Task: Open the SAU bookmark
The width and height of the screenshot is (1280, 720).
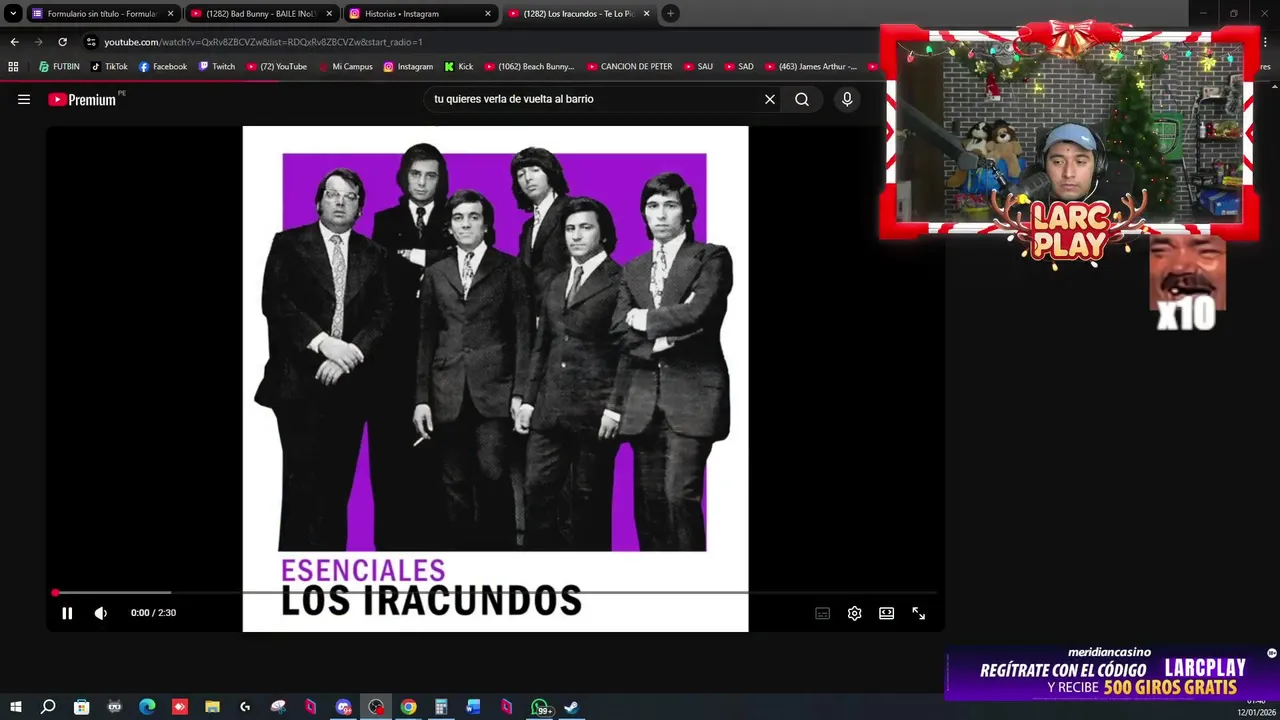Action: coord(698,67)
